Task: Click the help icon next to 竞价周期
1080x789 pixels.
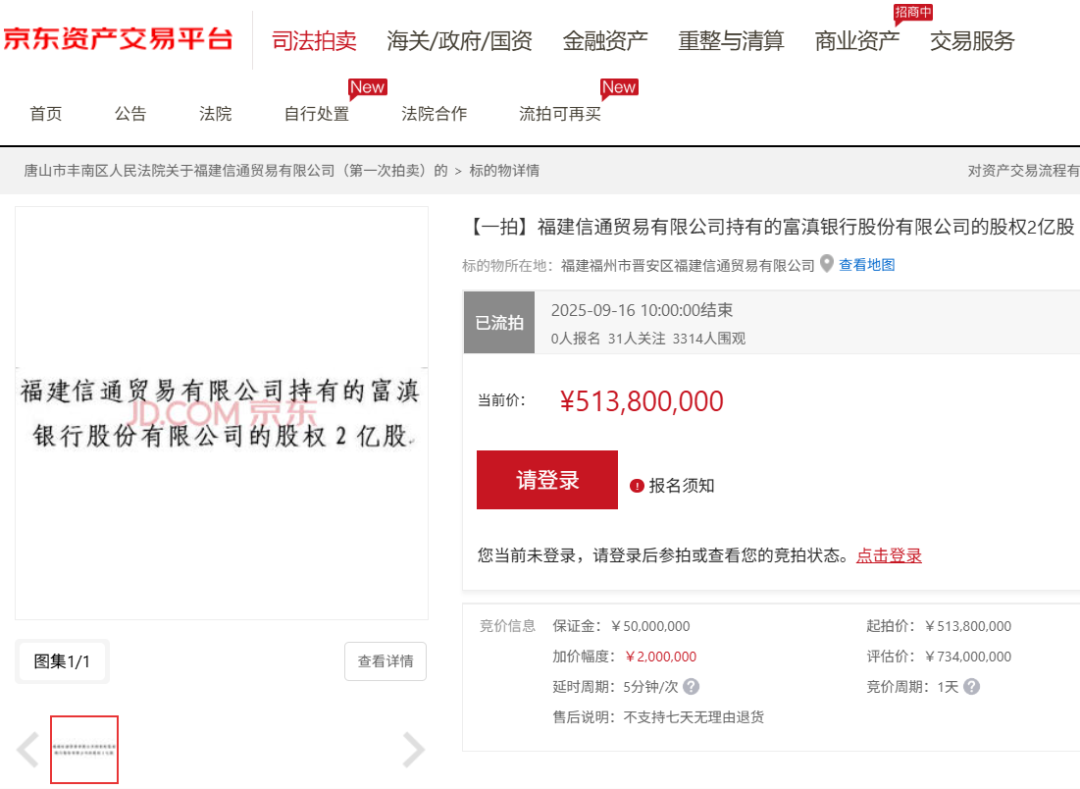Action: pyautogui.click(x=971, y=686)
